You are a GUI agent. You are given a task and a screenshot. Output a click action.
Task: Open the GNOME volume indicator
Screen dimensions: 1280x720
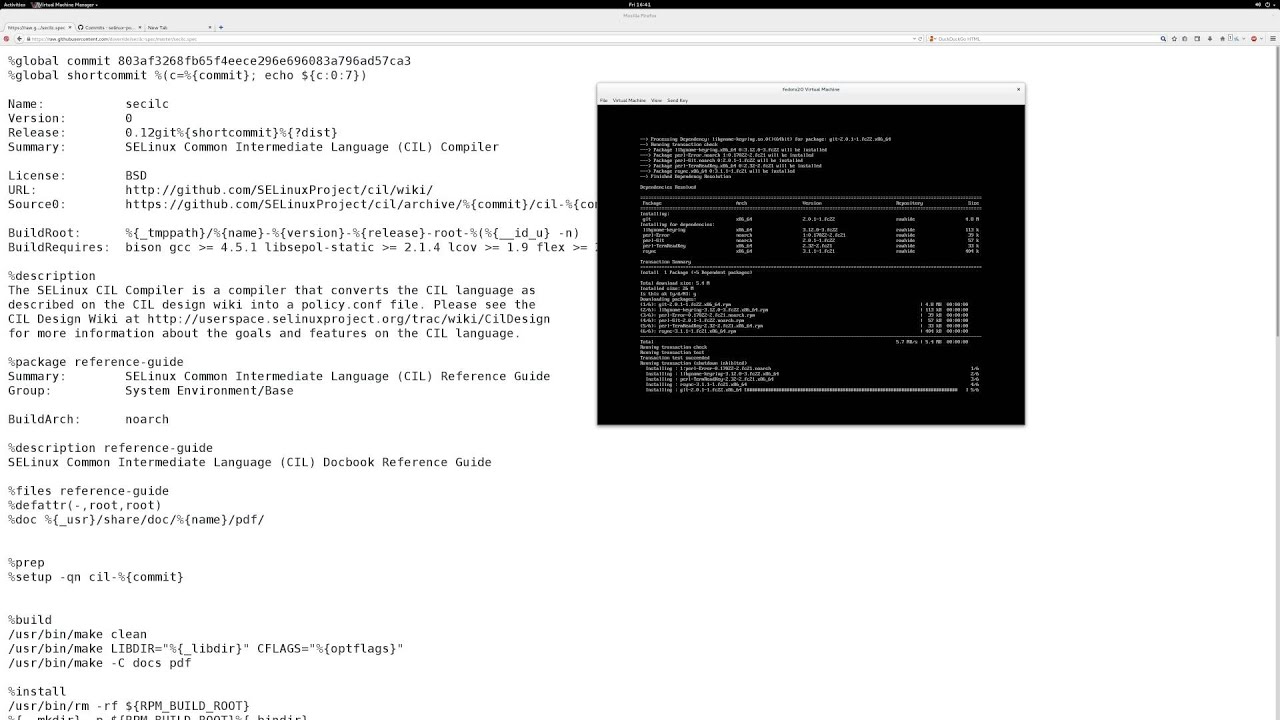[1258, 4]
